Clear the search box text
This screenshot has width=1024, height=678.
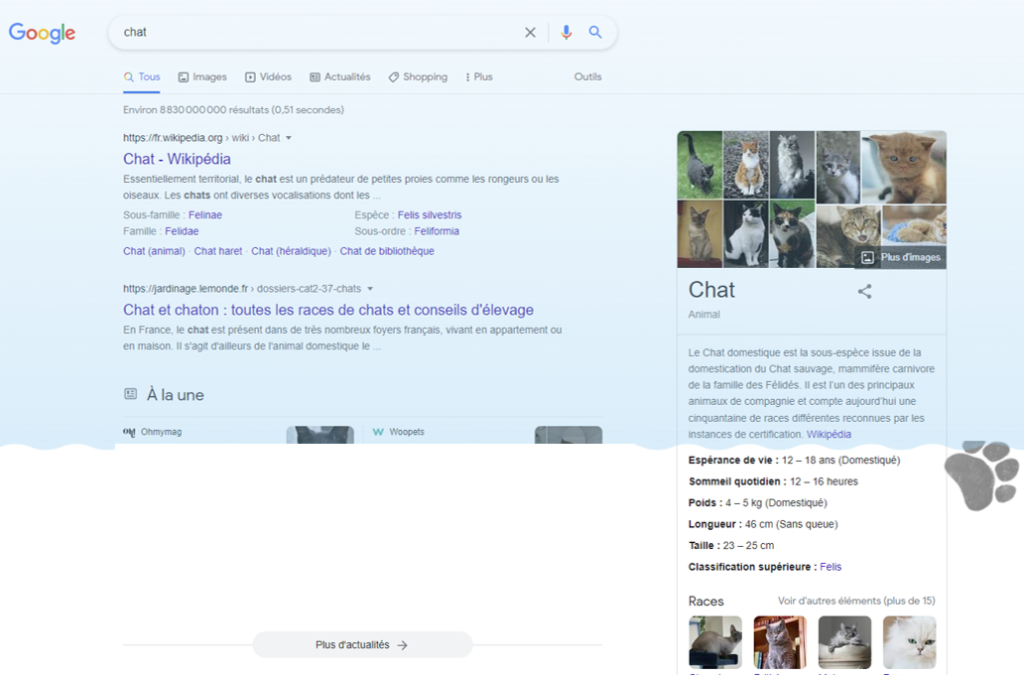(x=530, y=32)
